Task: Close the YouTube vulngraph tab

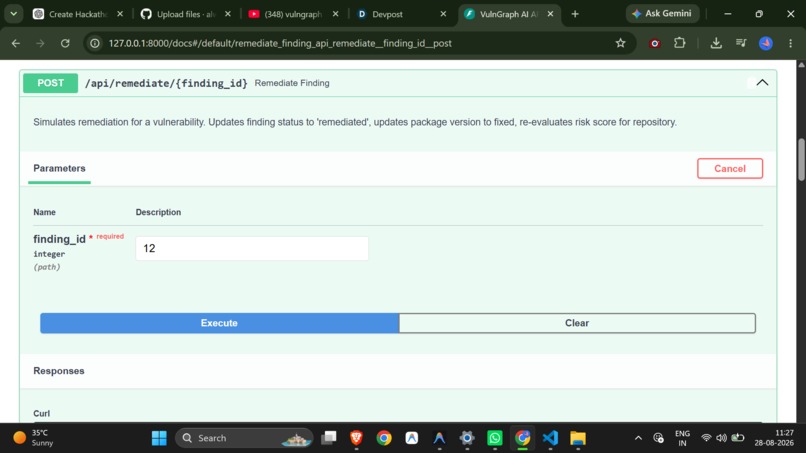Action: point(336,14)
